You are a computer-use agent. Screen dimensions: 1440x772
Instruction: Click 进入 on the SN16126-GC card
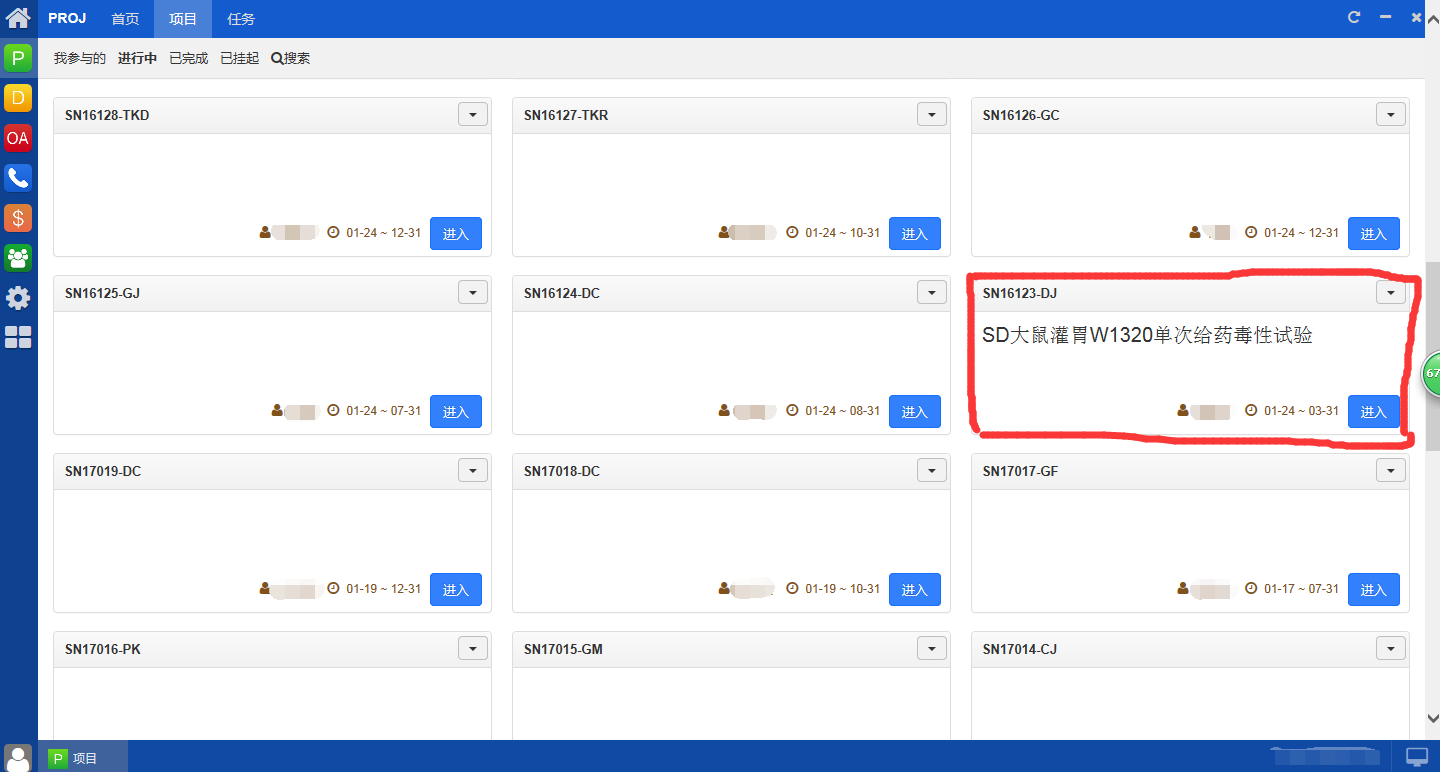tap(1374, 233)
